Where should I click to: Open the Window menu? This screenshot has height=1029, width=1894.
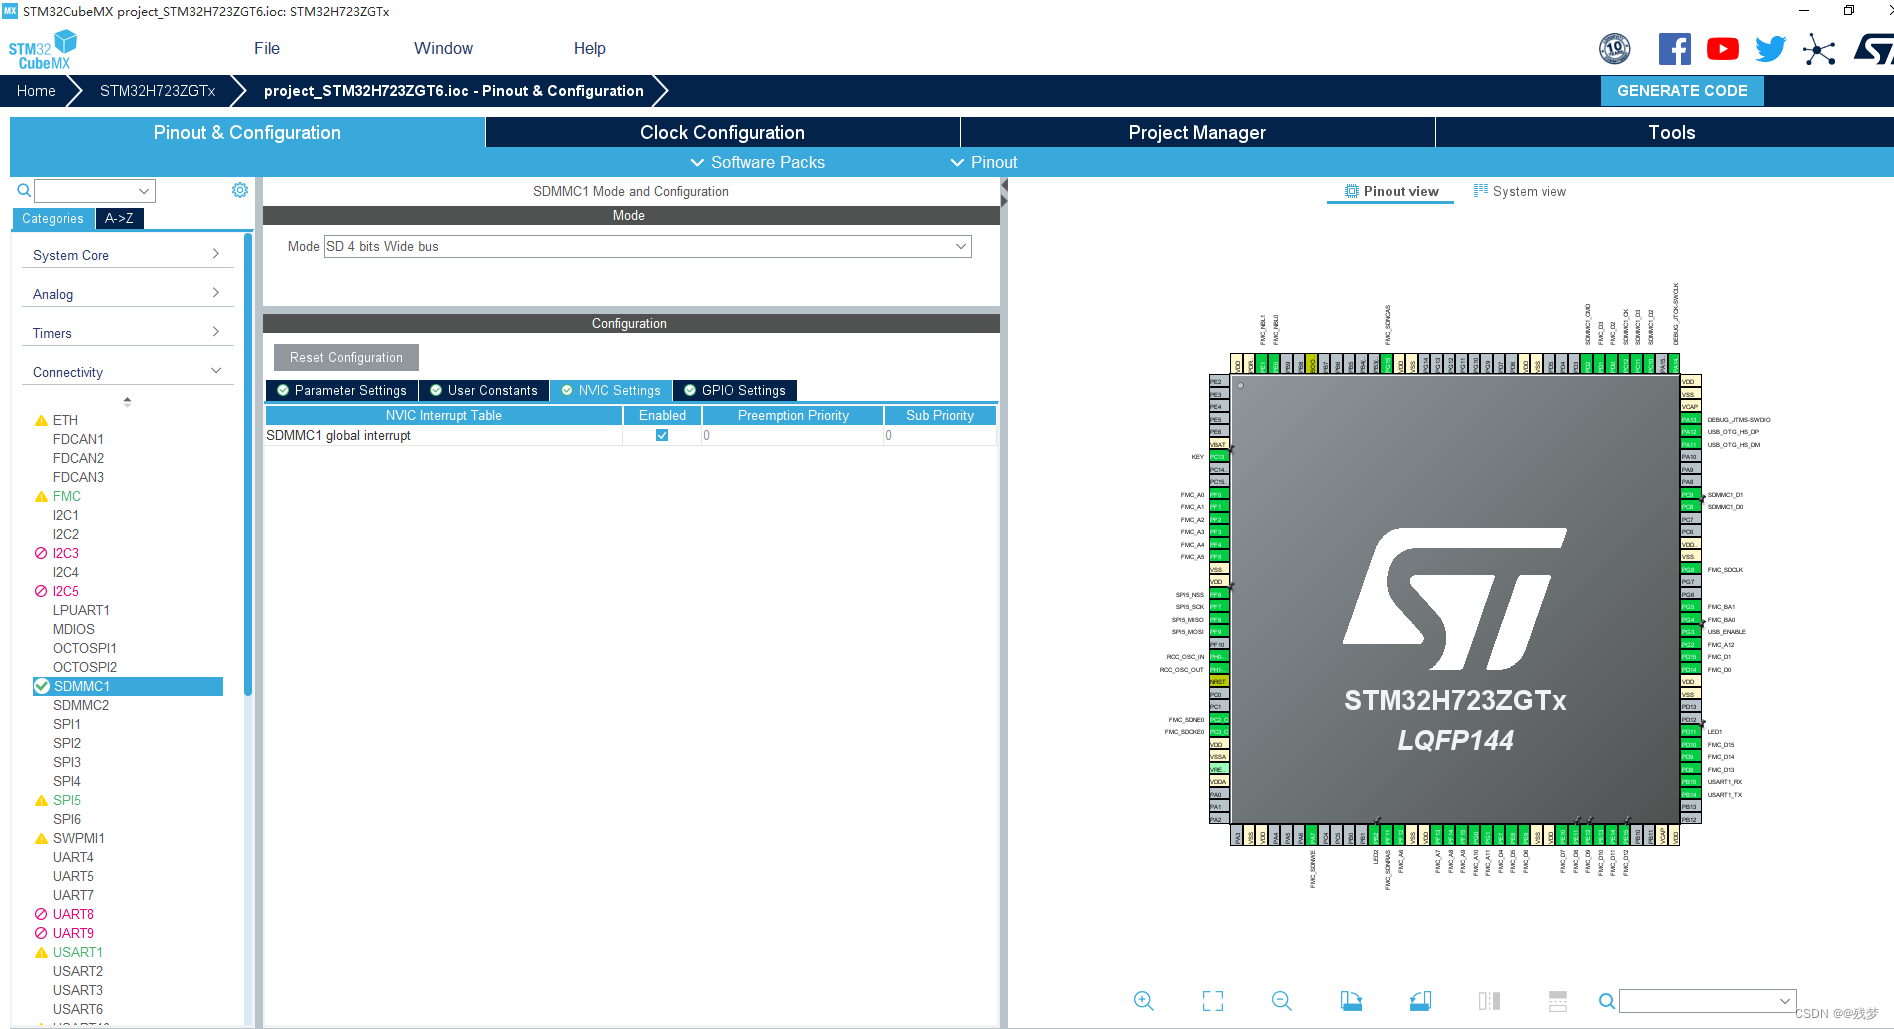(443, 48)
